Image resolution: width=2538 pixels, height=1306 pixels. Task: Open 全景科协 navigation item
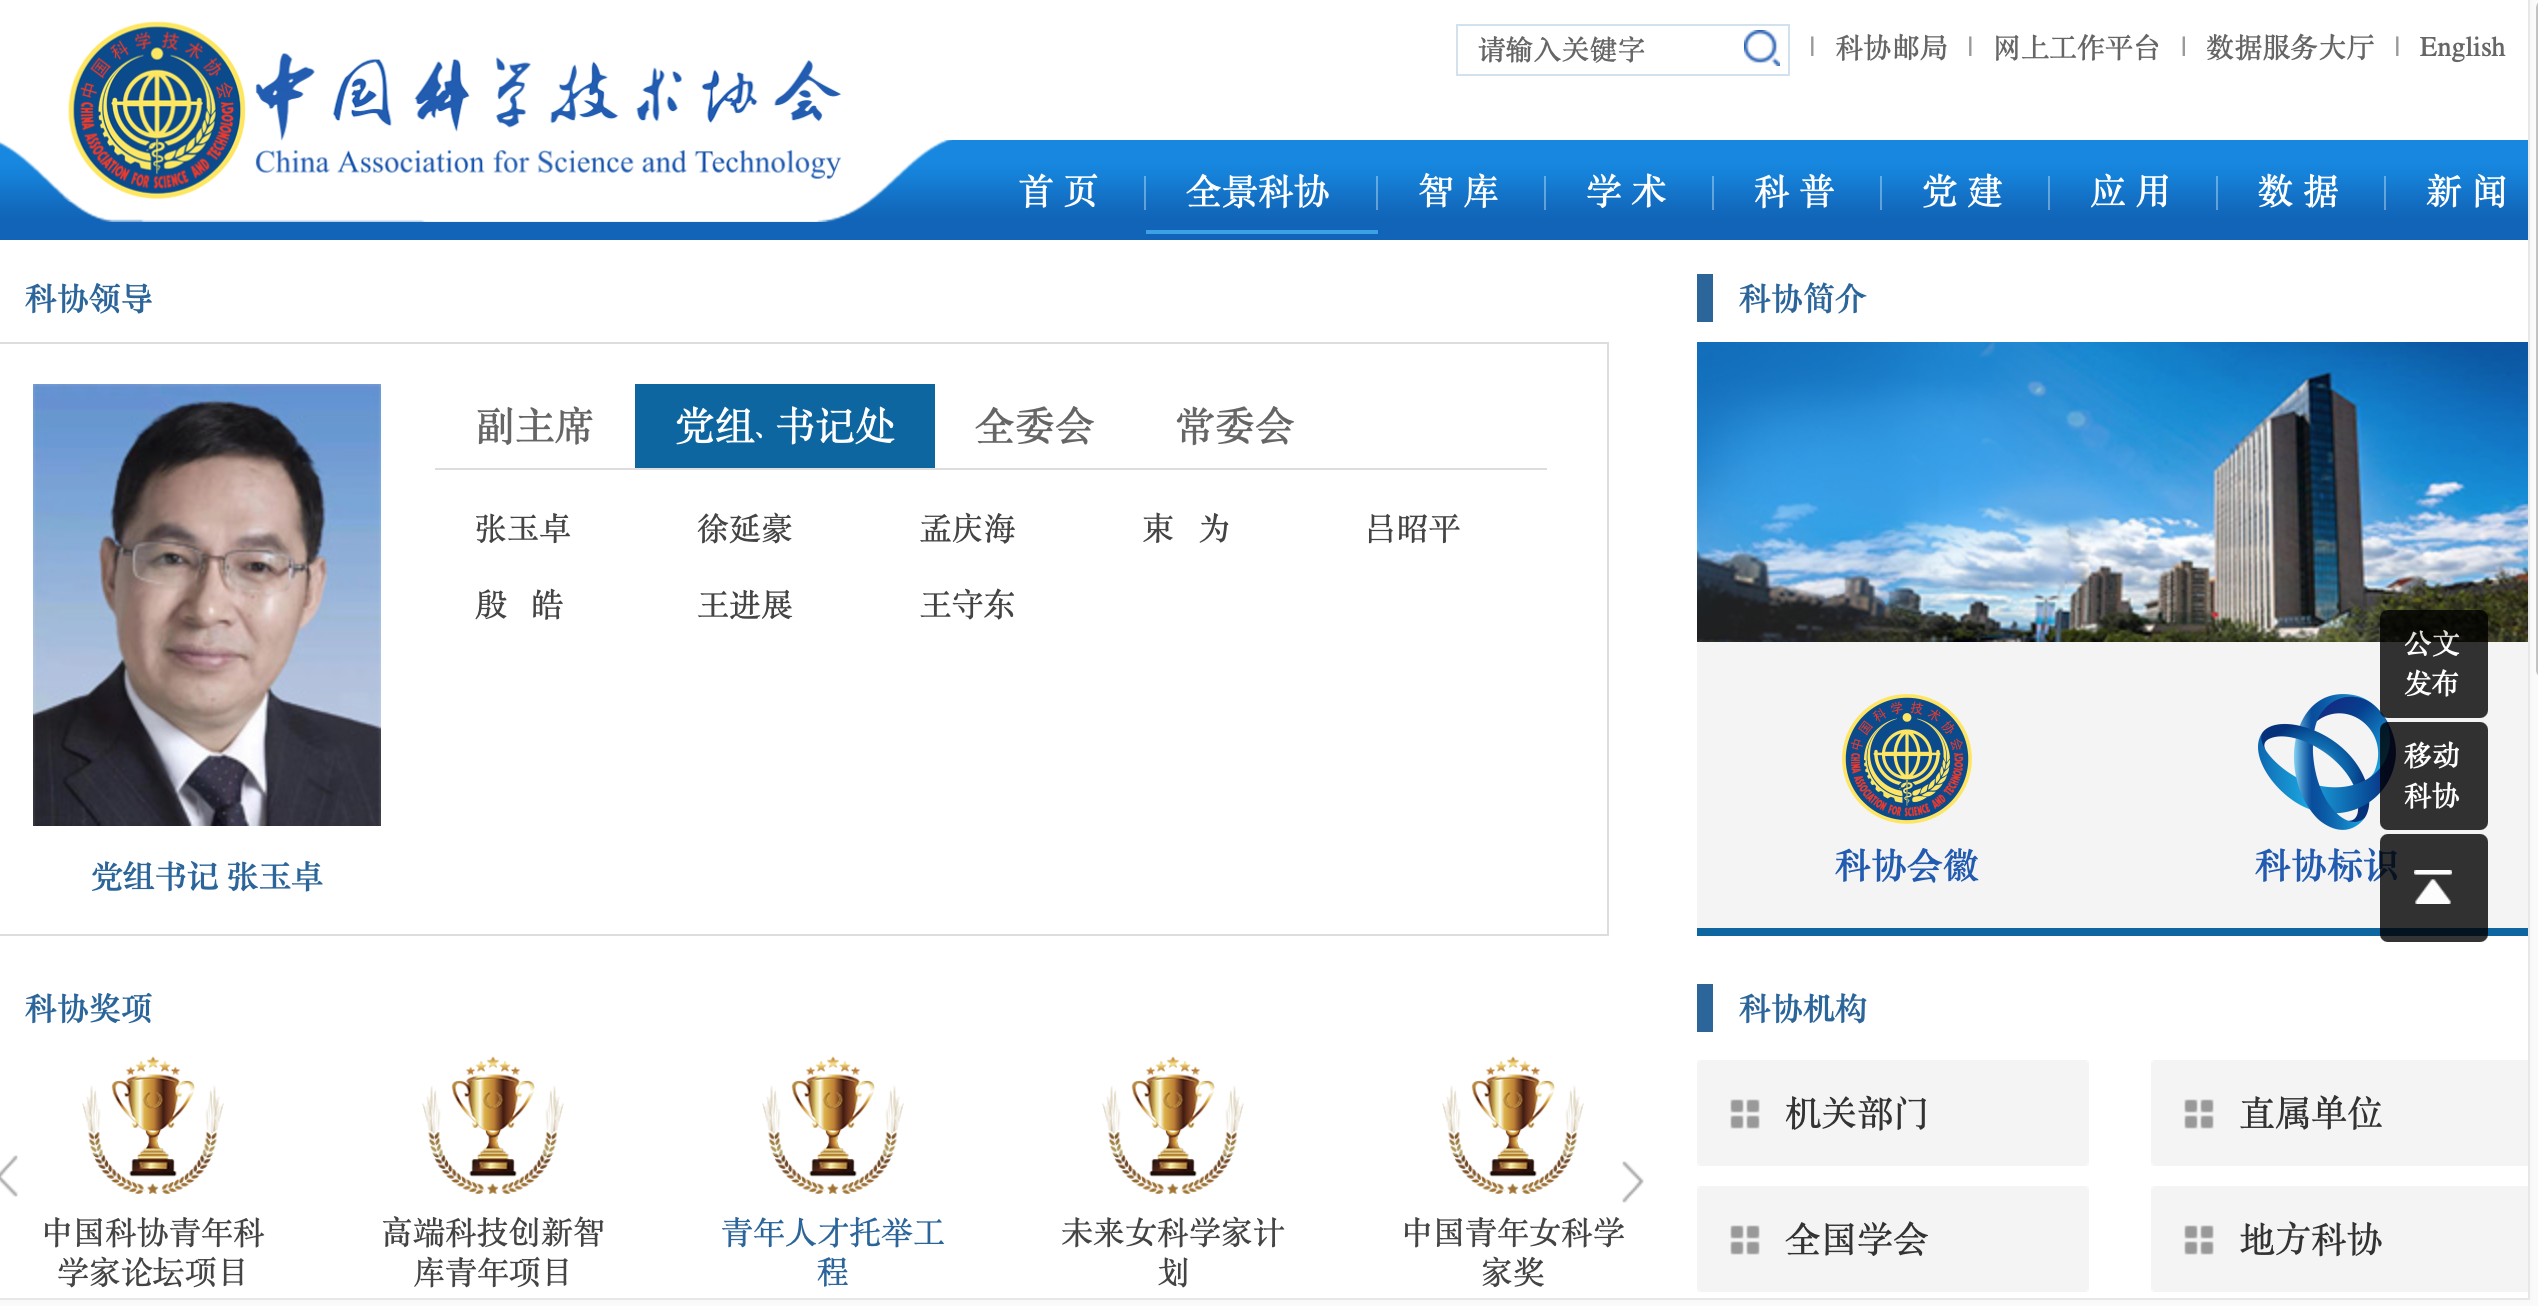1258,191
